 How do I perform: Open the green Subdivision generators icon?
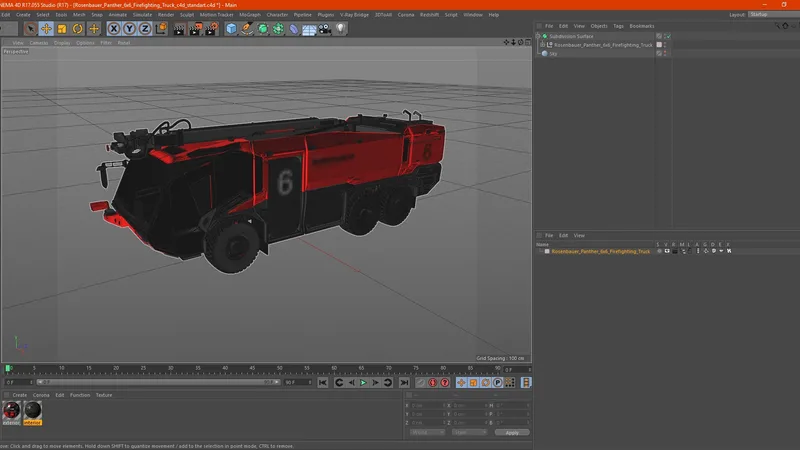263,29
